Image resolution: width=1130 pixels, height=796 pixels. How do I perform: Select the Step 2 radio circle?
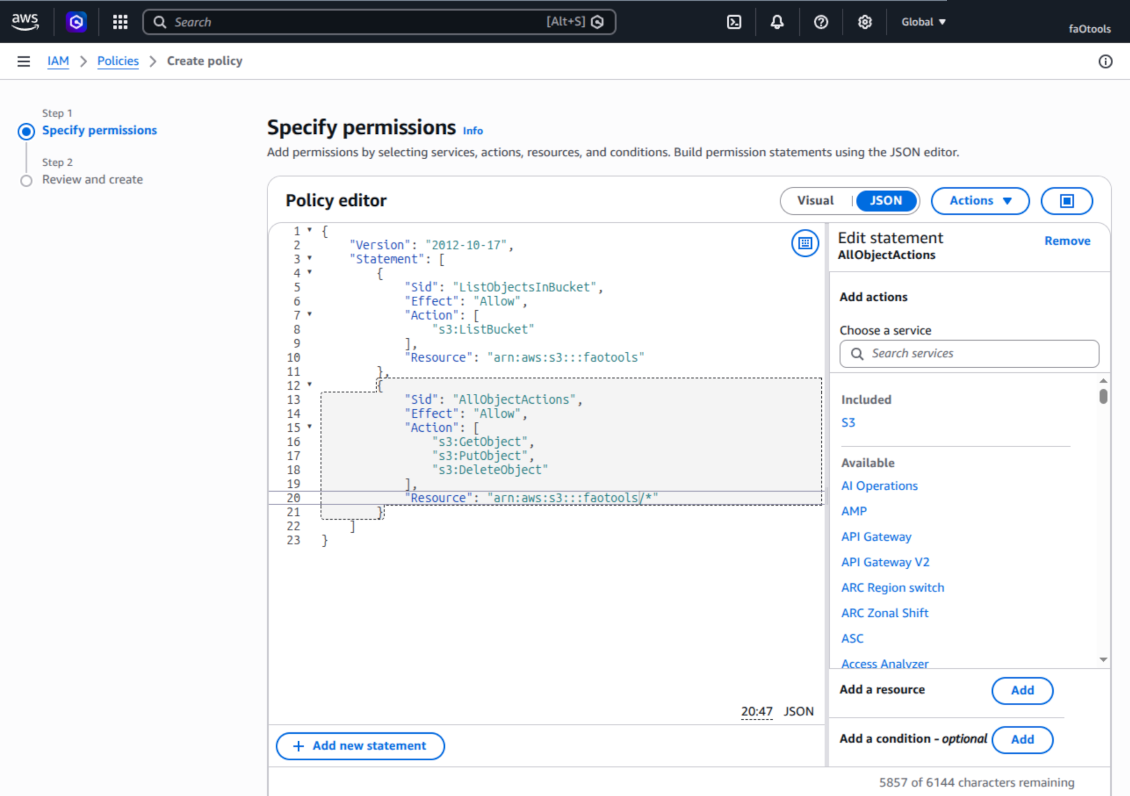point(26,181)
